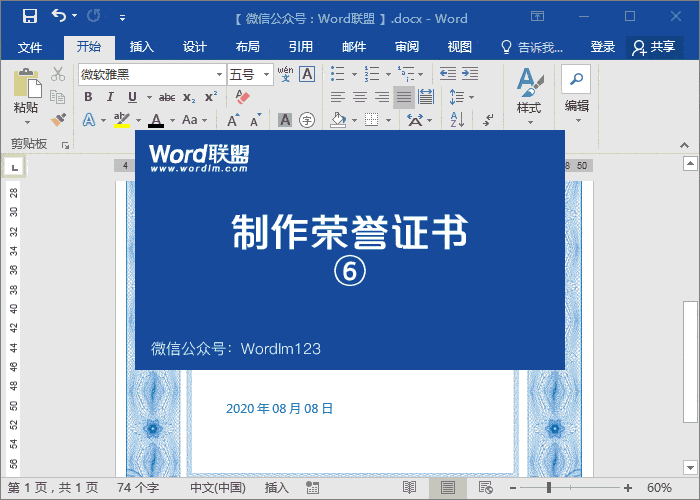Image resolution: width=700 pixels, height=500 pixels.
Task: Click the 告诉我 search box
Action: click(x=532, y=46)
